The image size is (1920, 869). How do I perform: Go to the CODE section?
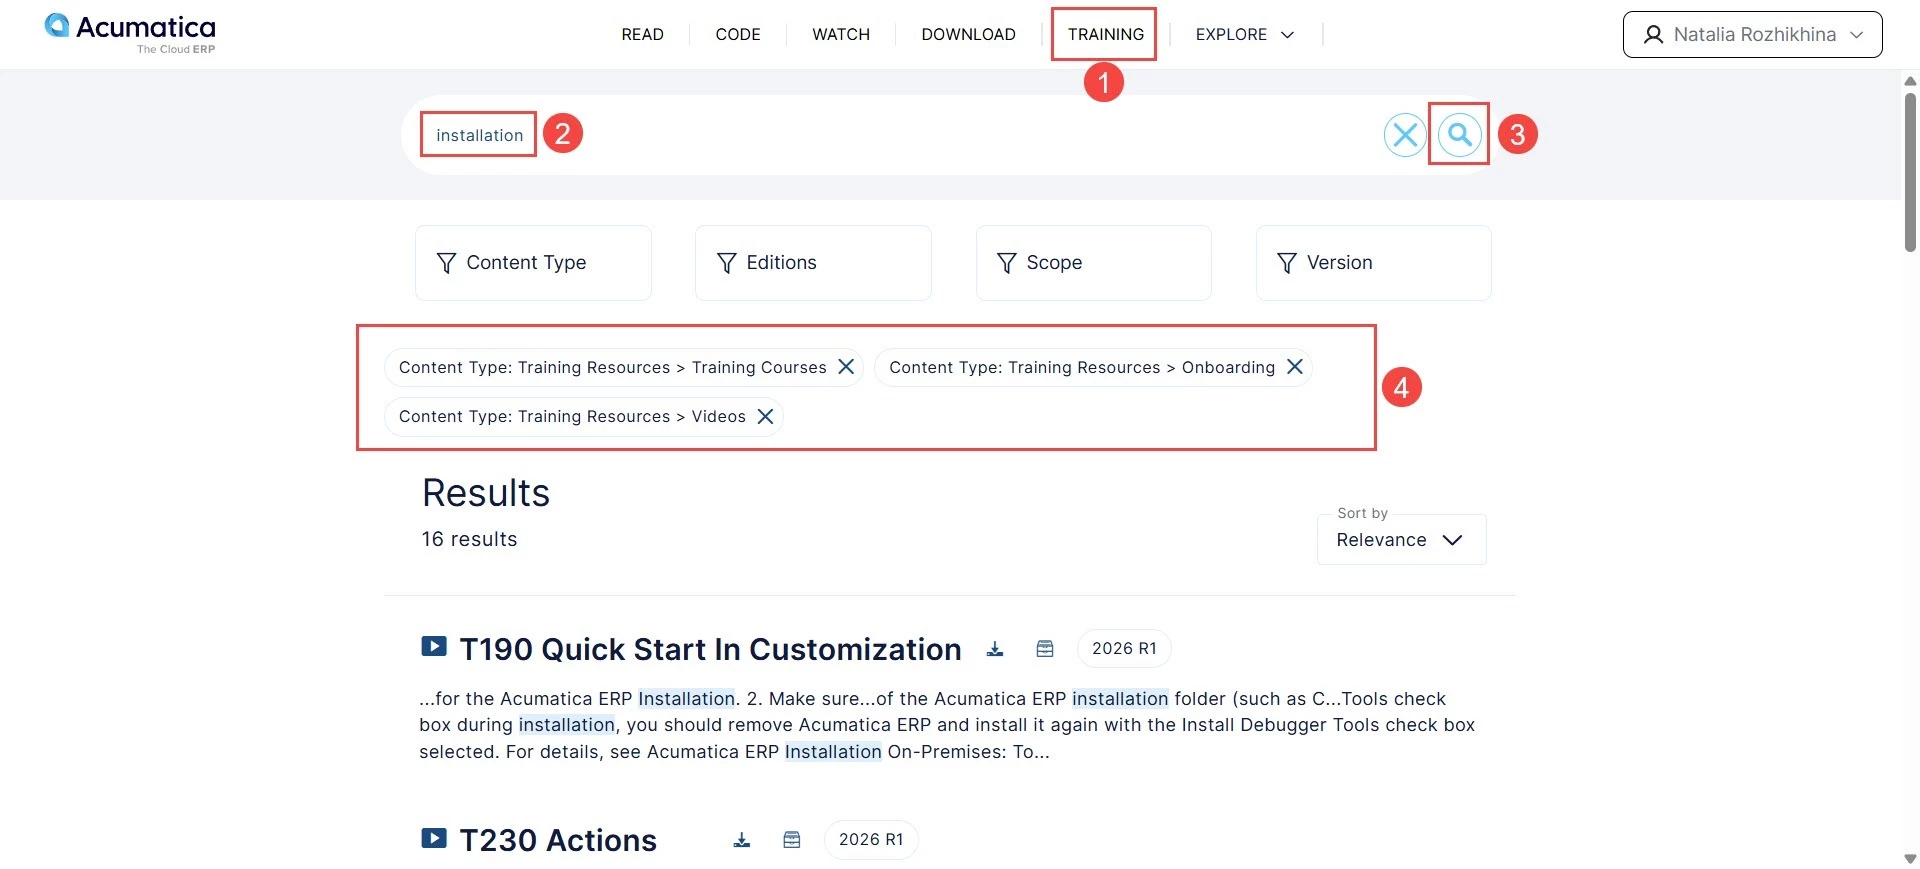738,34
